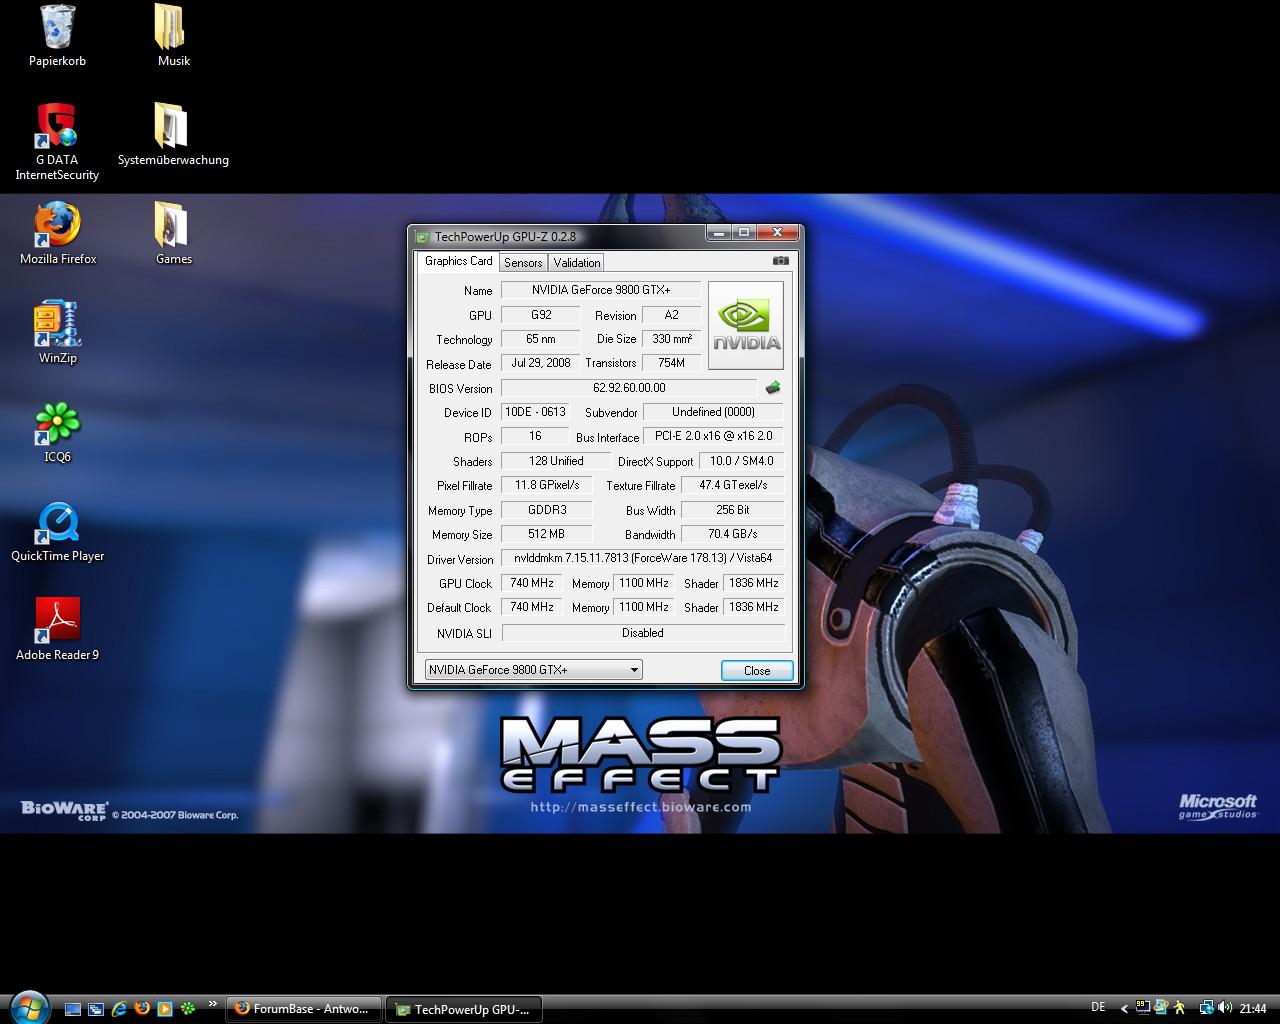Click the Shaders value 128 Unified

(556, 461)
